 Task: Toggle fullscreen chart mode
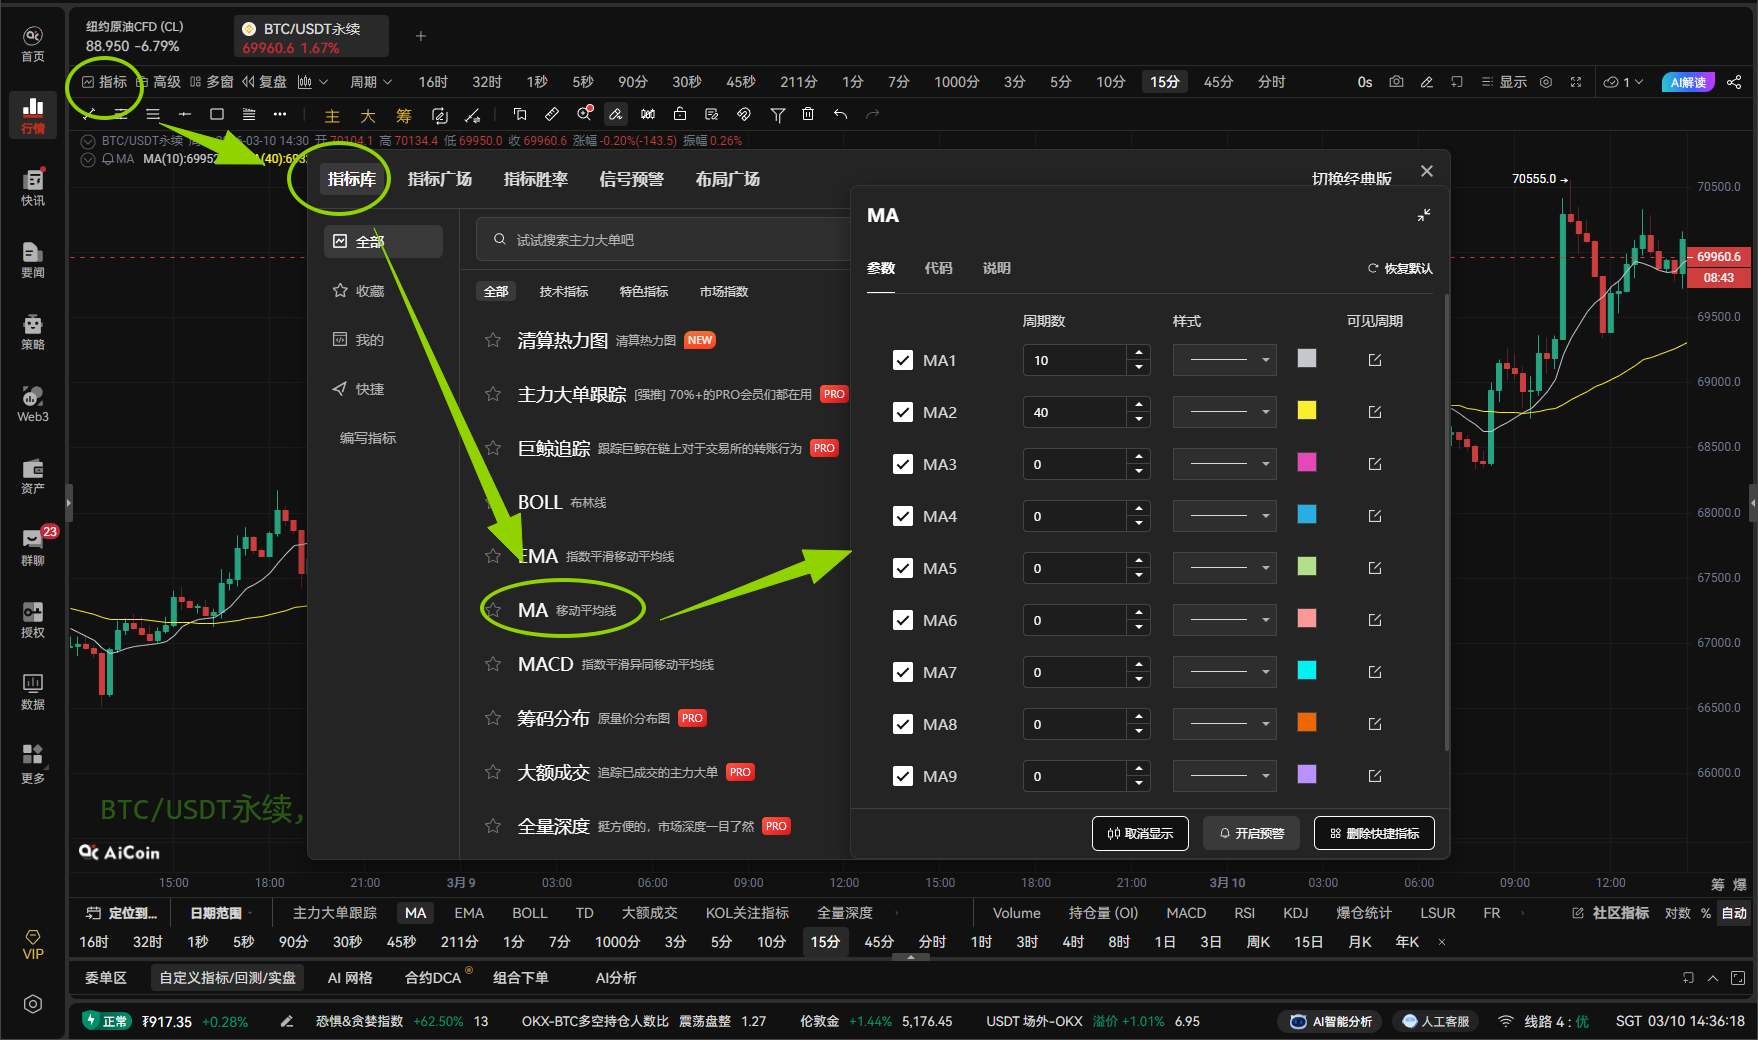pos(1577,82)
